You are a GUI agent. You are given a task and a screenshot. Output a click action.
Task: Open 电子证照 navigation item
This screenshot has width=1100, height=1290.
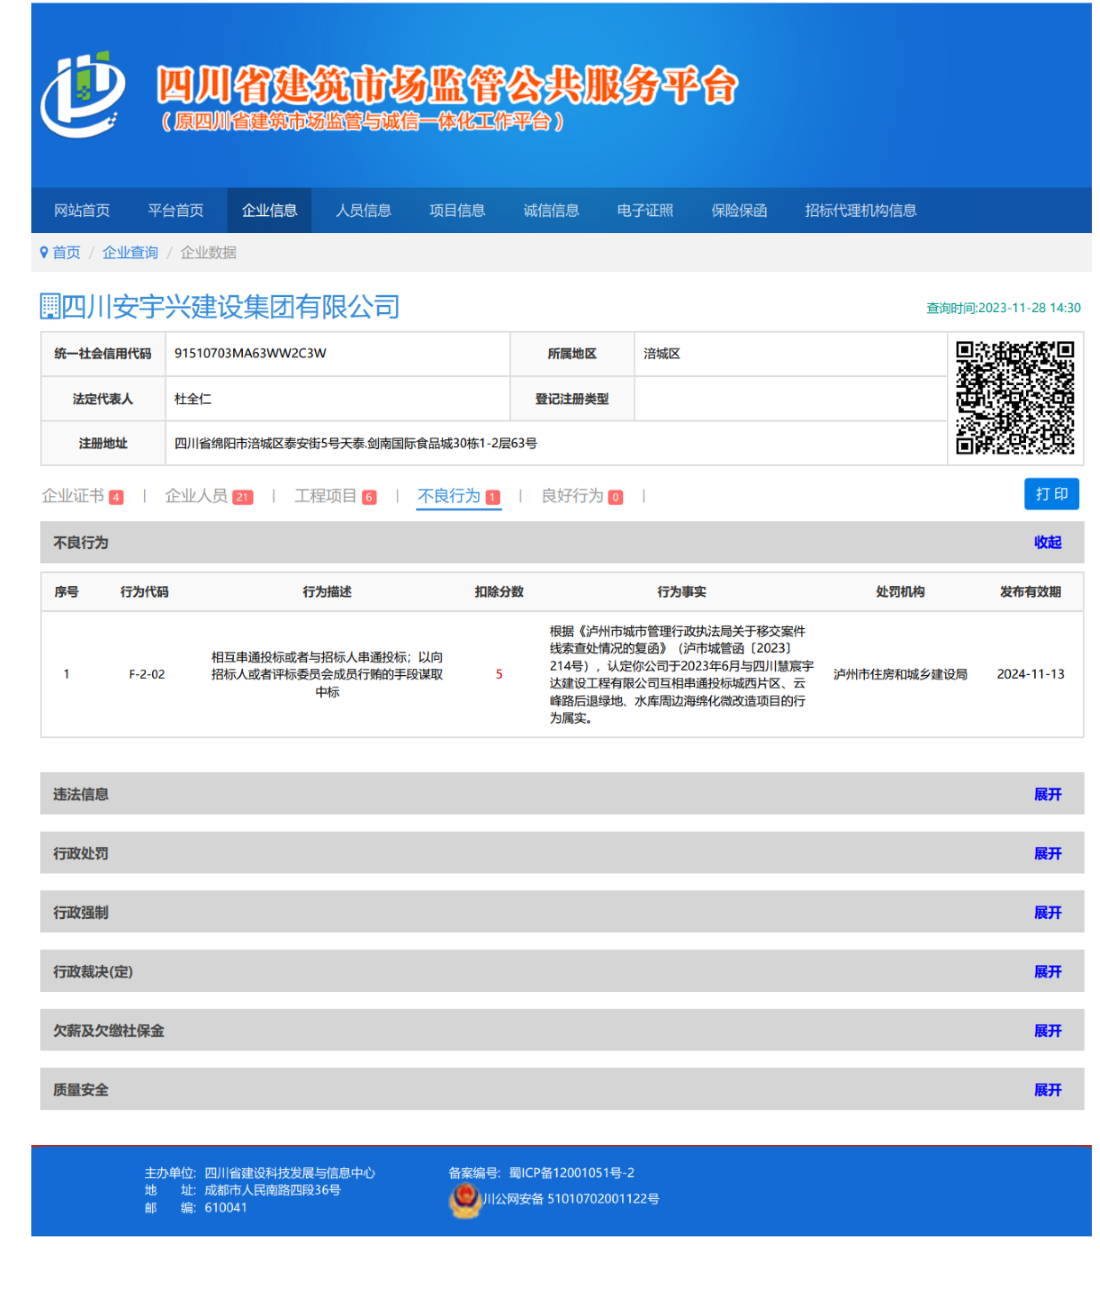coord(646,210)
